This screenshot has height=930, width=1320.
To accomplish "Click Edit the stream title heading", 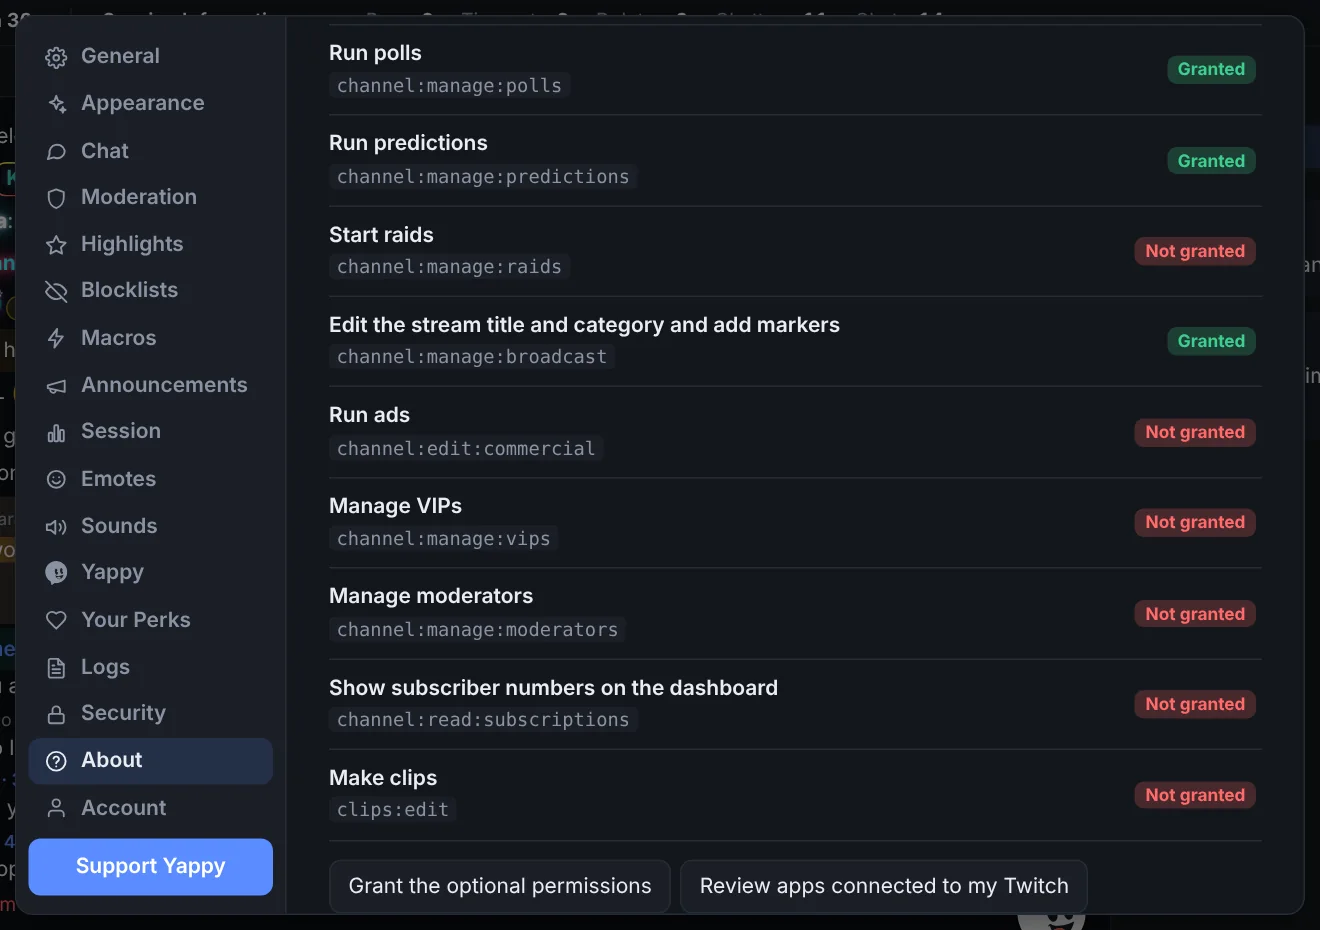I will [584, 325].
